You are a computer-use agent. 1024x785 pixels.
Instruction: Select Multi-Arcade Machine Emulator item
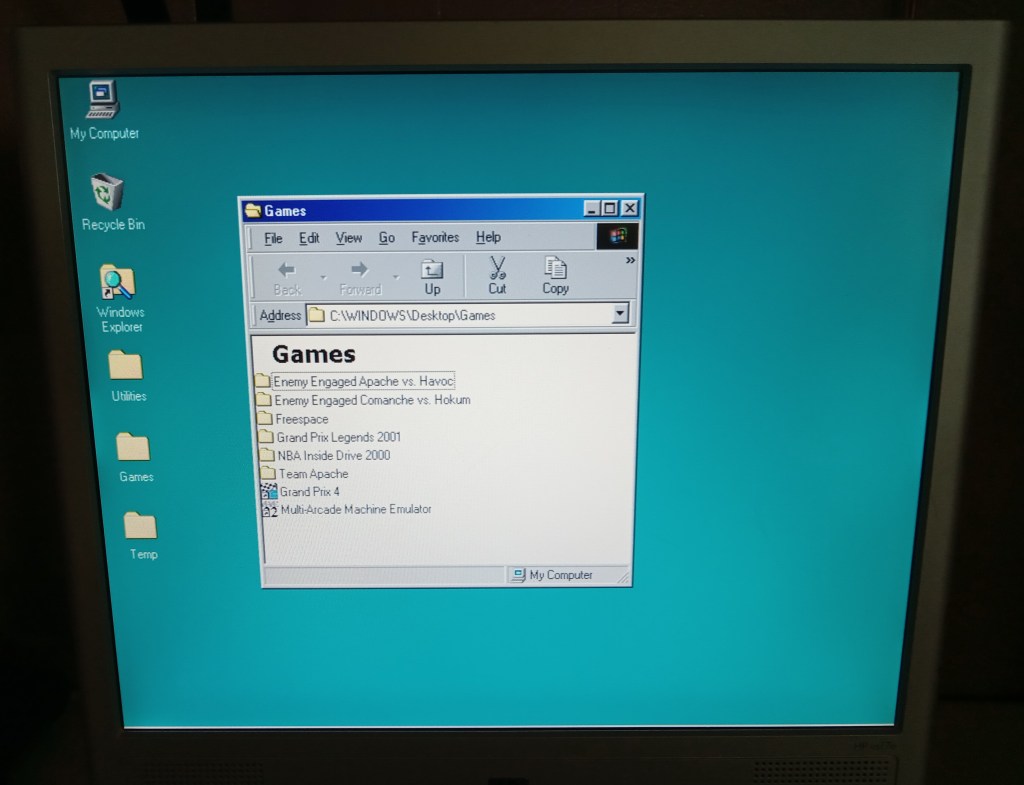click(x=355, y=510)
